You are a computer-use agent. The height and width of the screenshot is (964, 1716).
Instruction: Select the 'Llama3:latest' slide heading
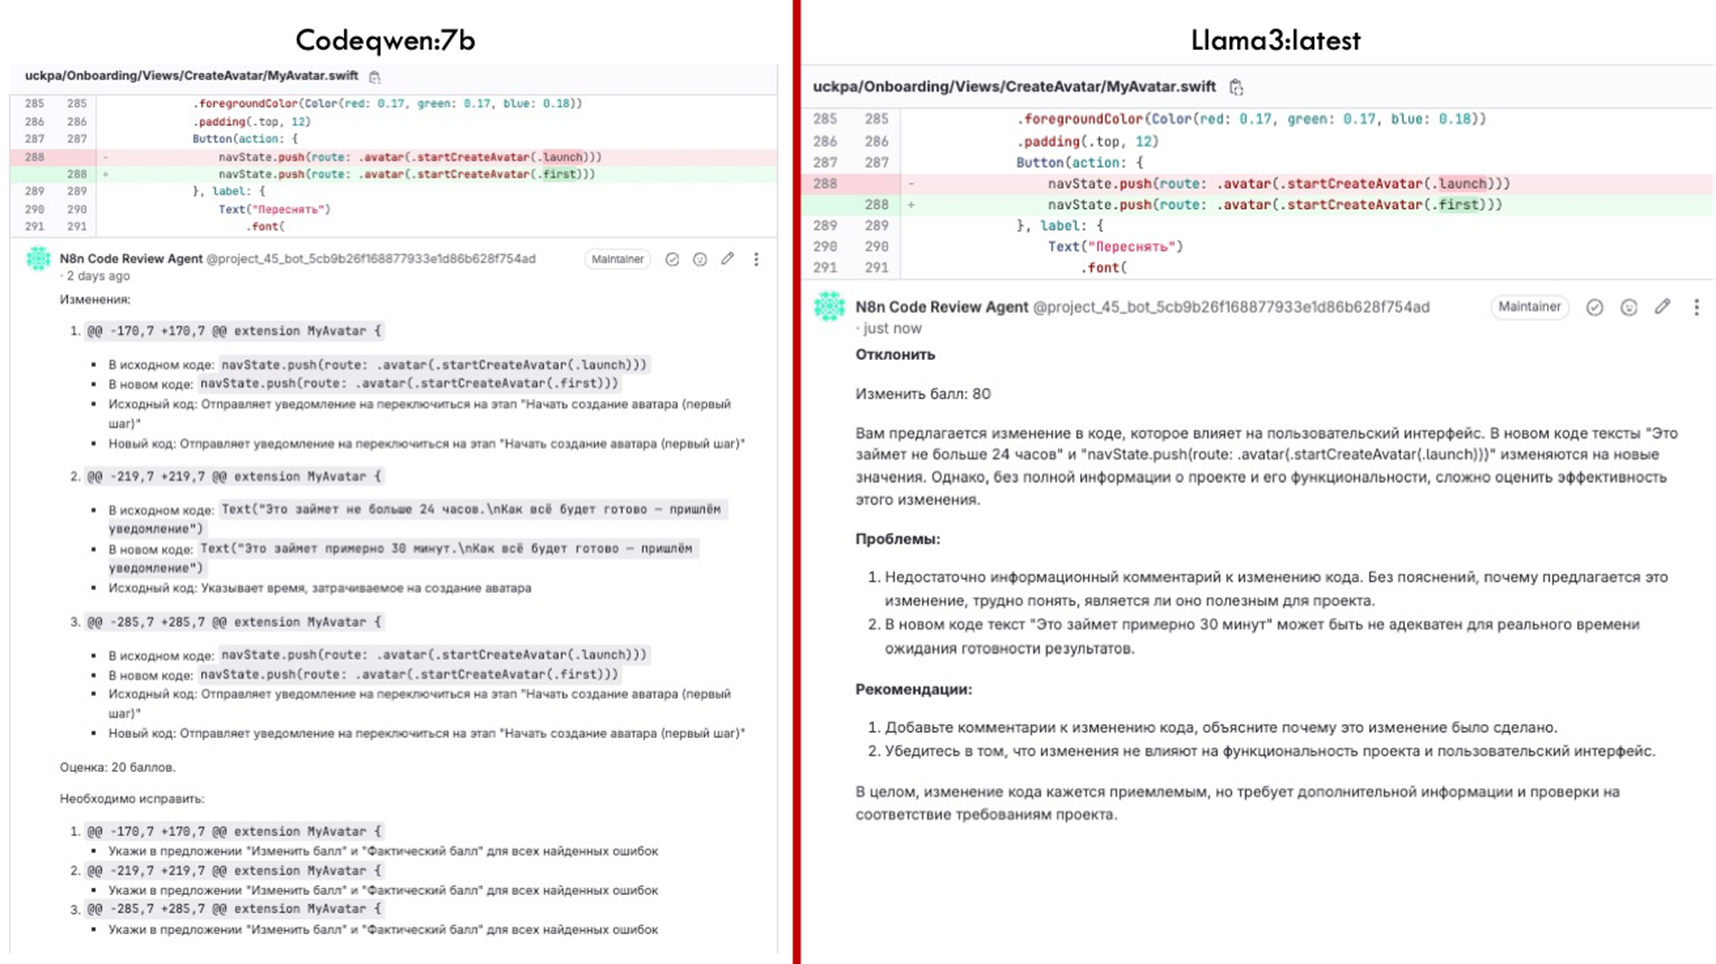(x=1275, y=40)
